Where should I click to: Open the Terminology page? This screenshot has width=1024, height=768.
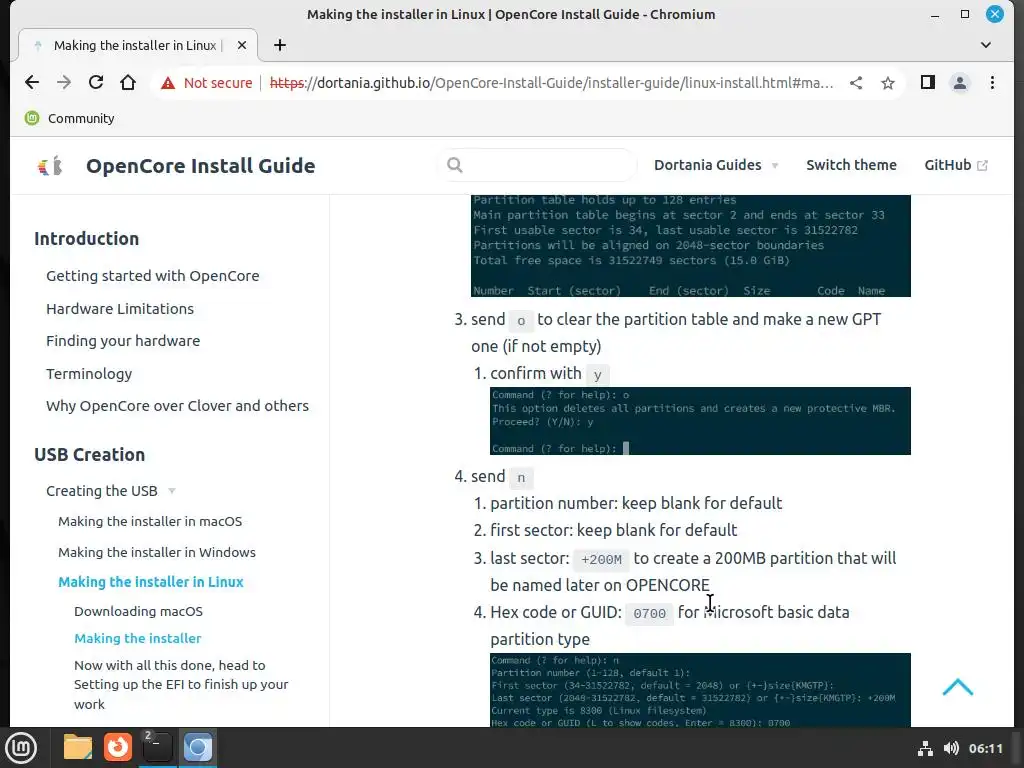click(89, 374)
